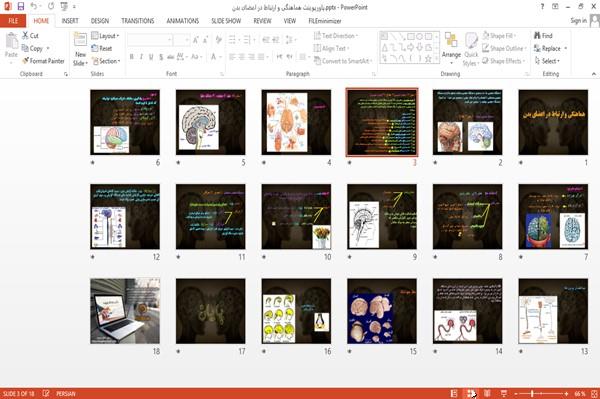Open Font dialog launcher
Image resolution: width=600 pixels, height=399 pixels.
coord(222,74)
